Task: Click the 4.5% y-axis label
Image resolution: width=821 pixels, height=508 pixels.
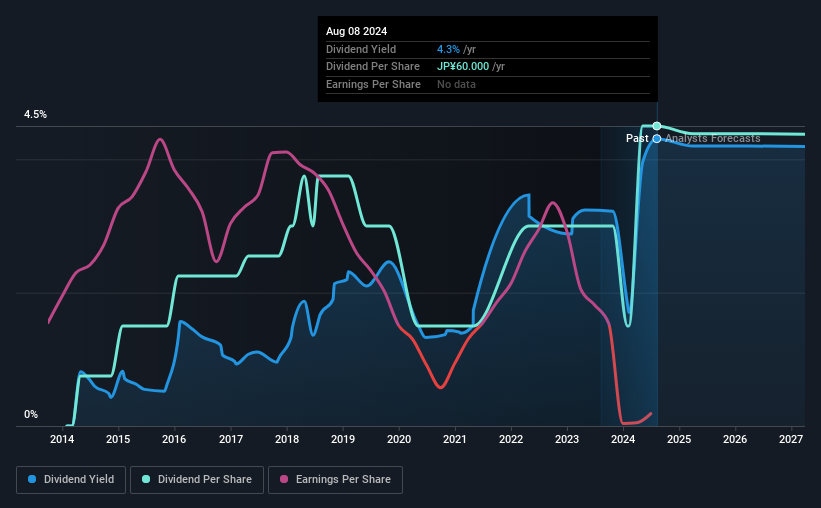Action: [35, 115]
